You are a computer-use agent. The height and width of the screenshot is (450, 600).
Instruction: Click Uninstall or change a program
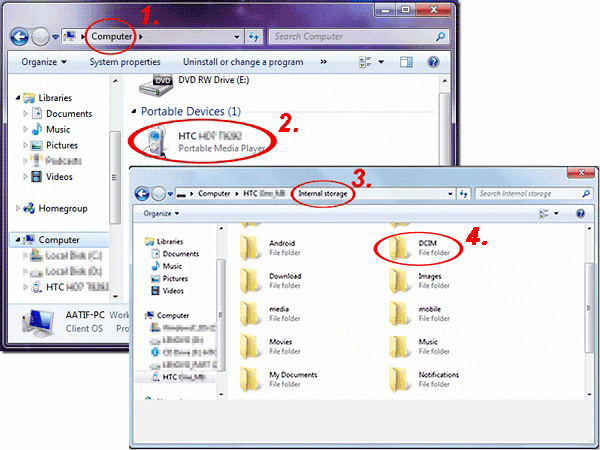point(243,62)
